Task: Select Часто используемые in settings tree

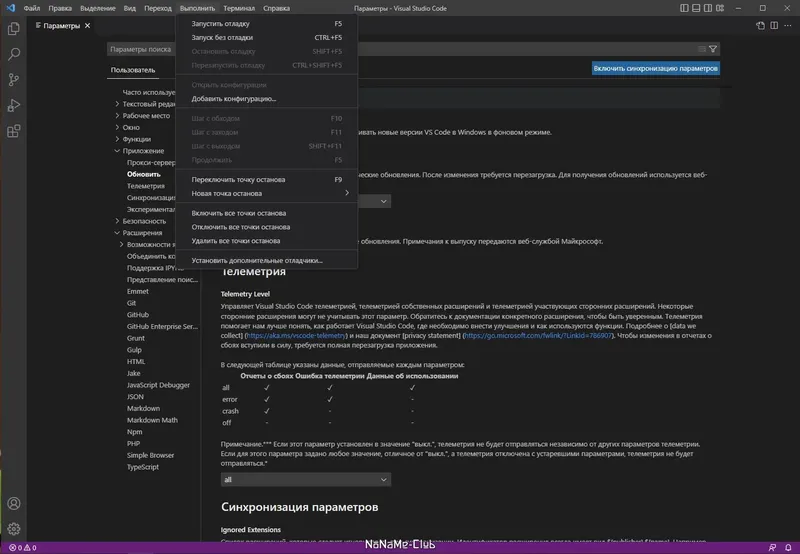Action: tap(148, 92)
